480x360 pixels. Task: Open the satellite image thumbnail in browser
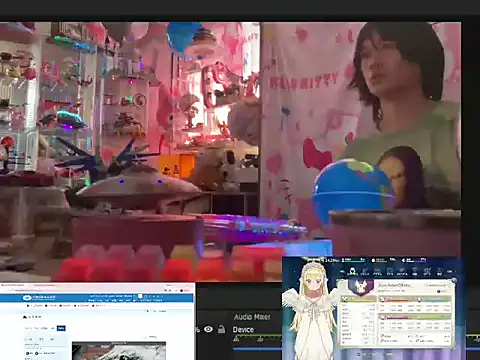(x=119, y=351)
